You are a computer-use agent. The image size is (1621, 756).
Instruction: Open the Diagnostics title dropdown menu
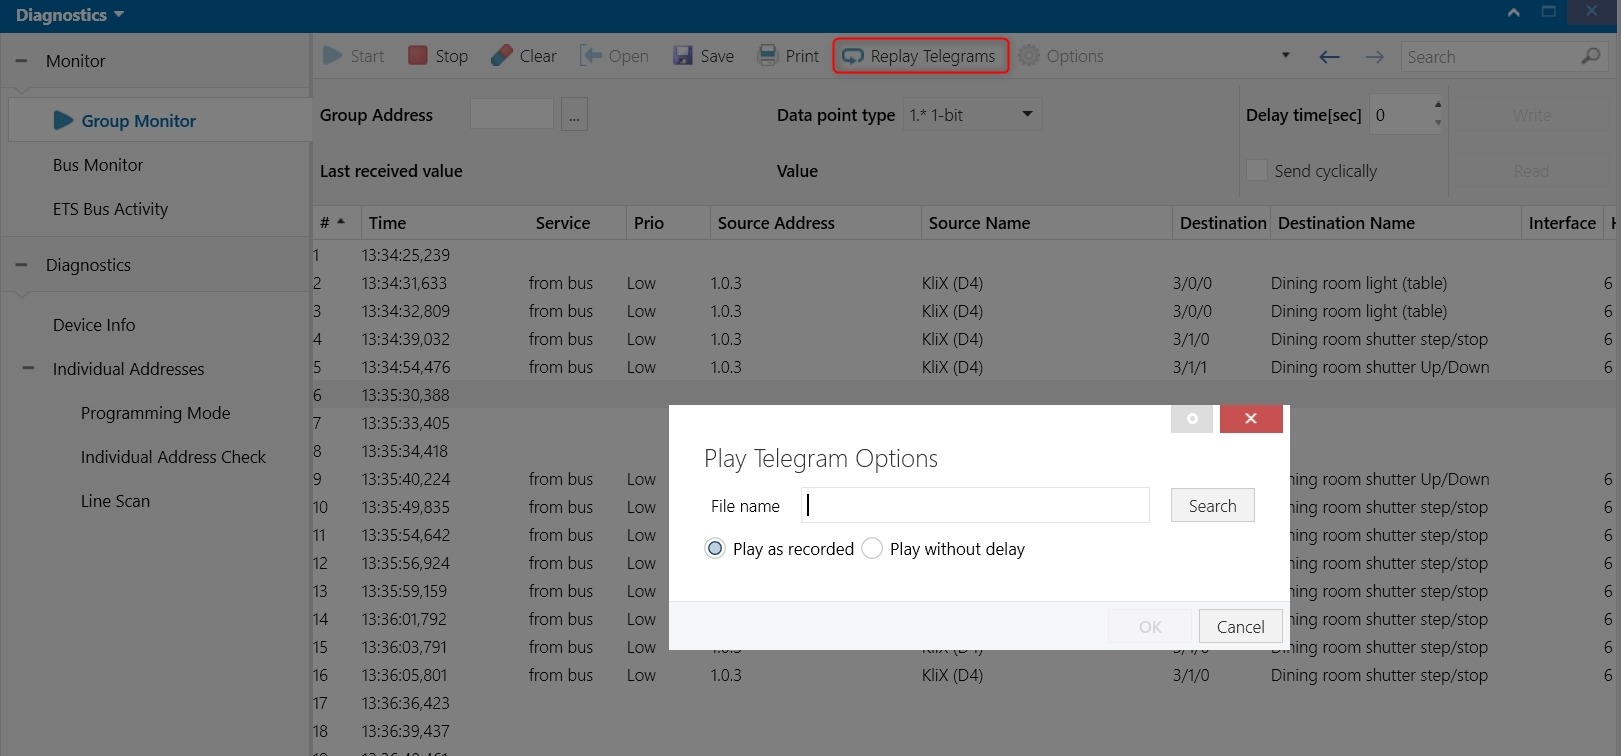(x=70, y=15)
